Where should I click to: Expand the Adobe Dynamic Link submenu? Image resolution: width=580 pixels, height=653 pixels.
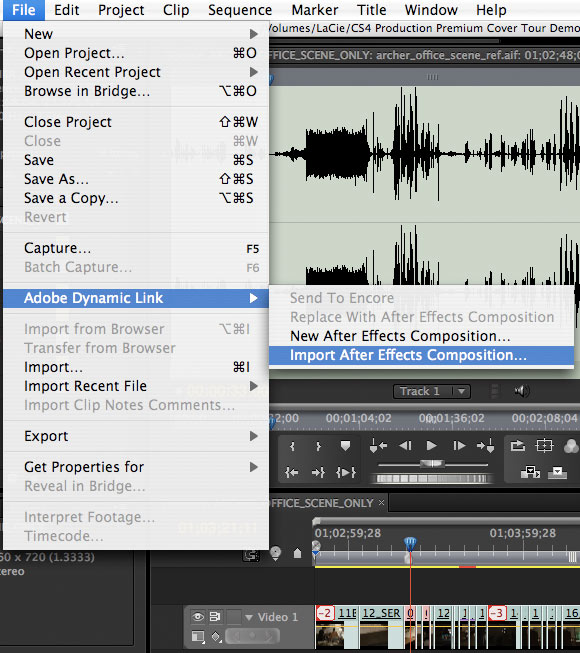click(x=136, y=298)
